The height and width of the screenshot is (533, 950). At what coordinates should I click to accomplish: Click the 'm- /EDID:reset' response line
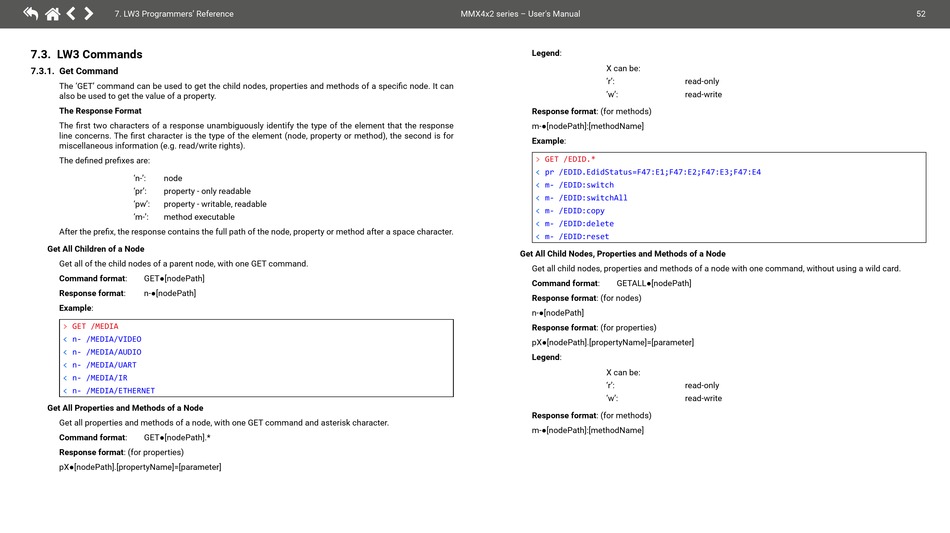click(572, 237)
